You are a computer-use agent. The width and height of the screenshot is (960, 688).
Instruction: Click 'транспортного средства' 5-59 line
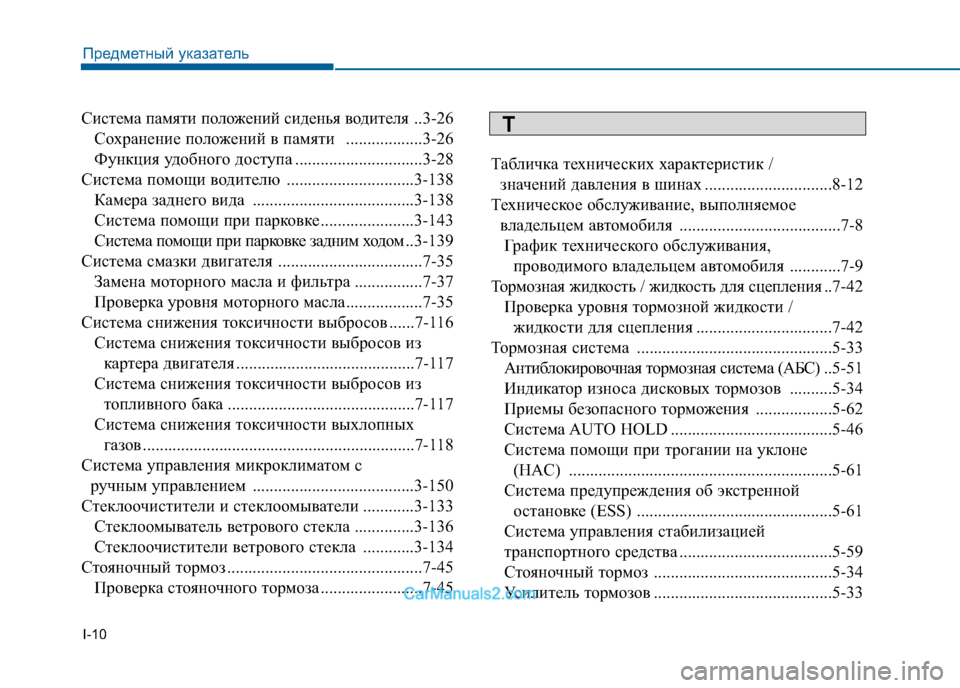pos(683,552)
